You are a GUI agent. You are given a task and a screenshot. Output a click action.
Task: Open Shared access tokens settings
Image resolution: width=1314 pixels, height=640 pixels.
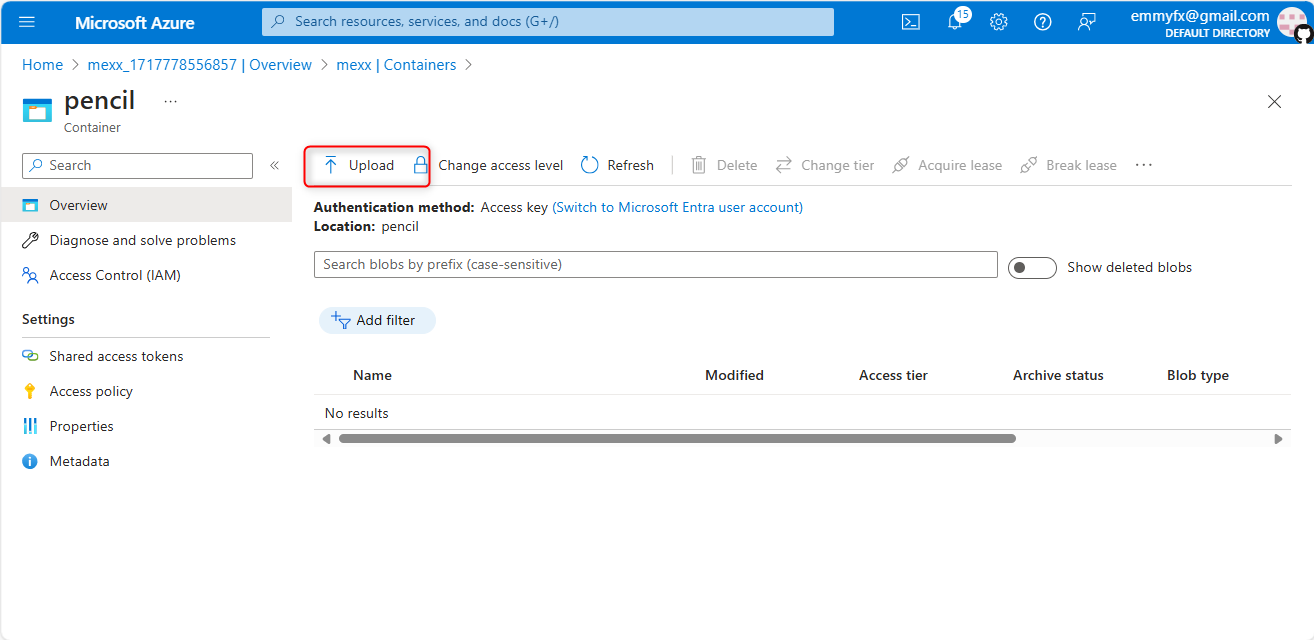click(116, 356)
